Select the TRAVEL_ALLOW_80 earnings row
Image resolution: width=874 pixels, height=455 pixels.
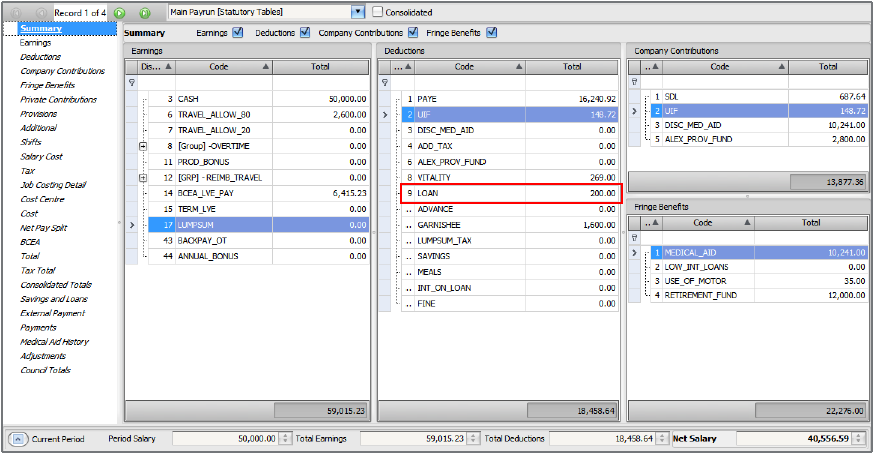(258, 114)
